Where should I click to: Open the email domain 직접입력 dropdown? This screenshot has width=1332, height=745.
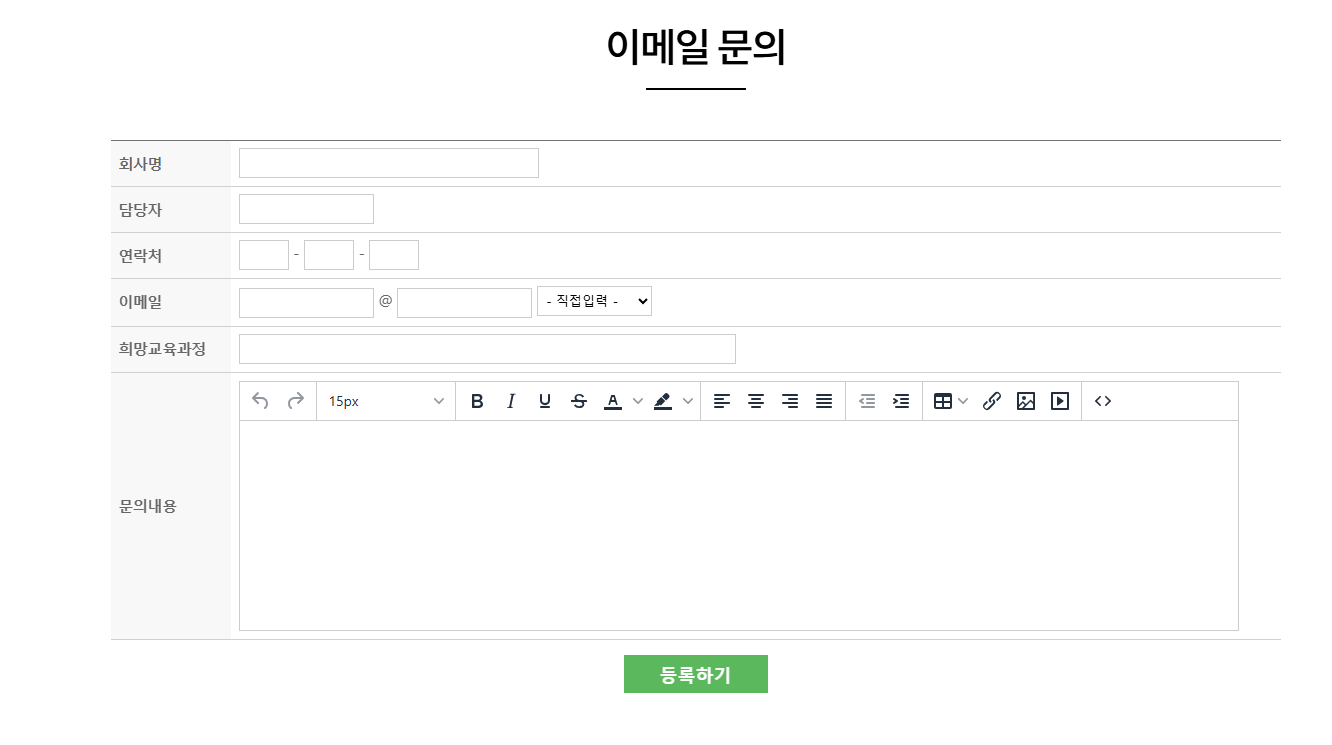click(x=594, y=301)
